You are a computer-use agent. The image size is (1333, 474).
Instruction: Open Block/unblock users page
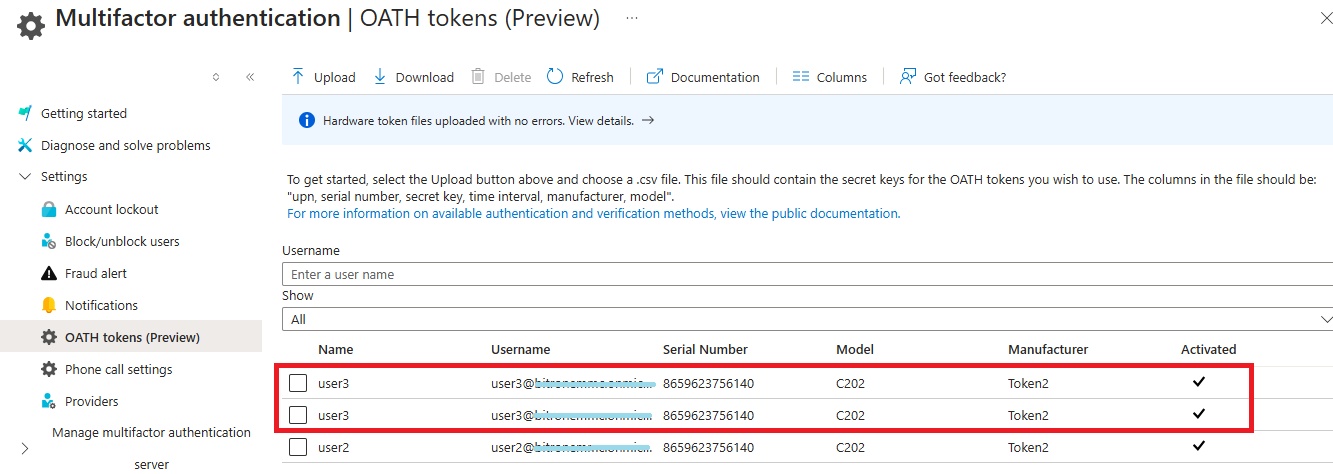[x=122, y=242]
